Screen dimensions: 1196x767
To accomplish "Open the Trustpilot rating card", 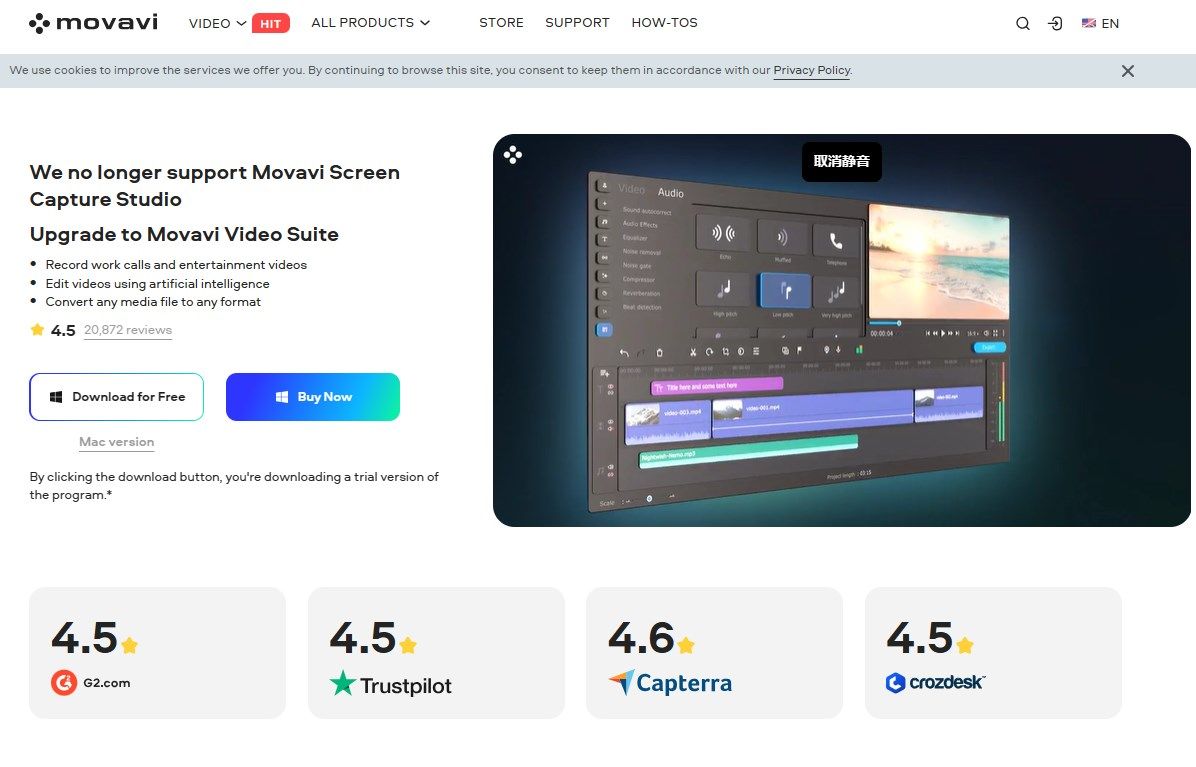I will pos(436,653).
